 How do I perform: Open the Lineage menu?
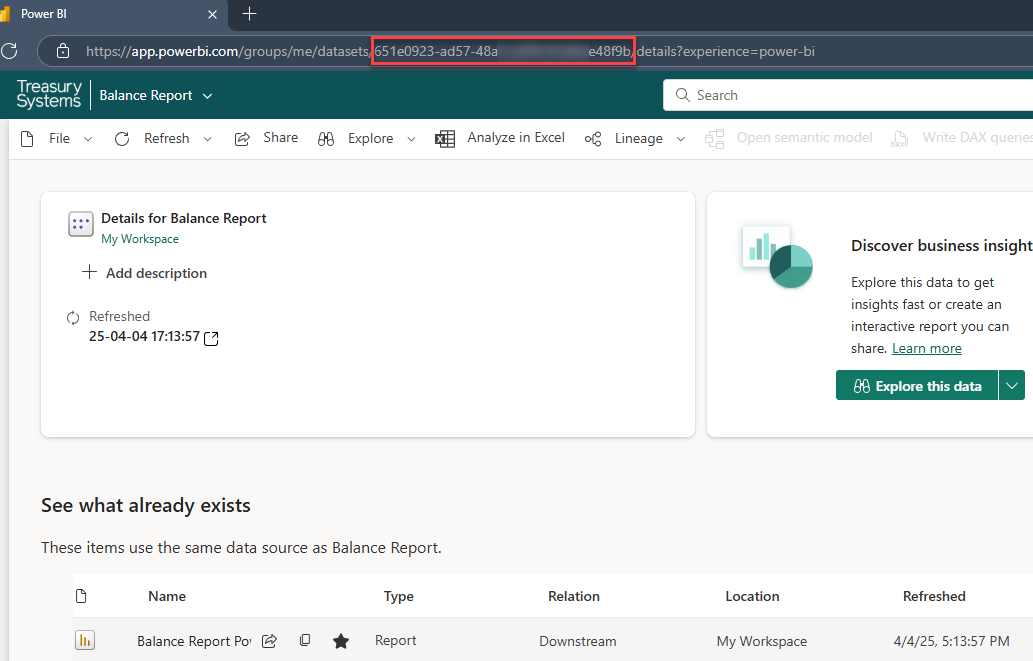tap(638, 138)
